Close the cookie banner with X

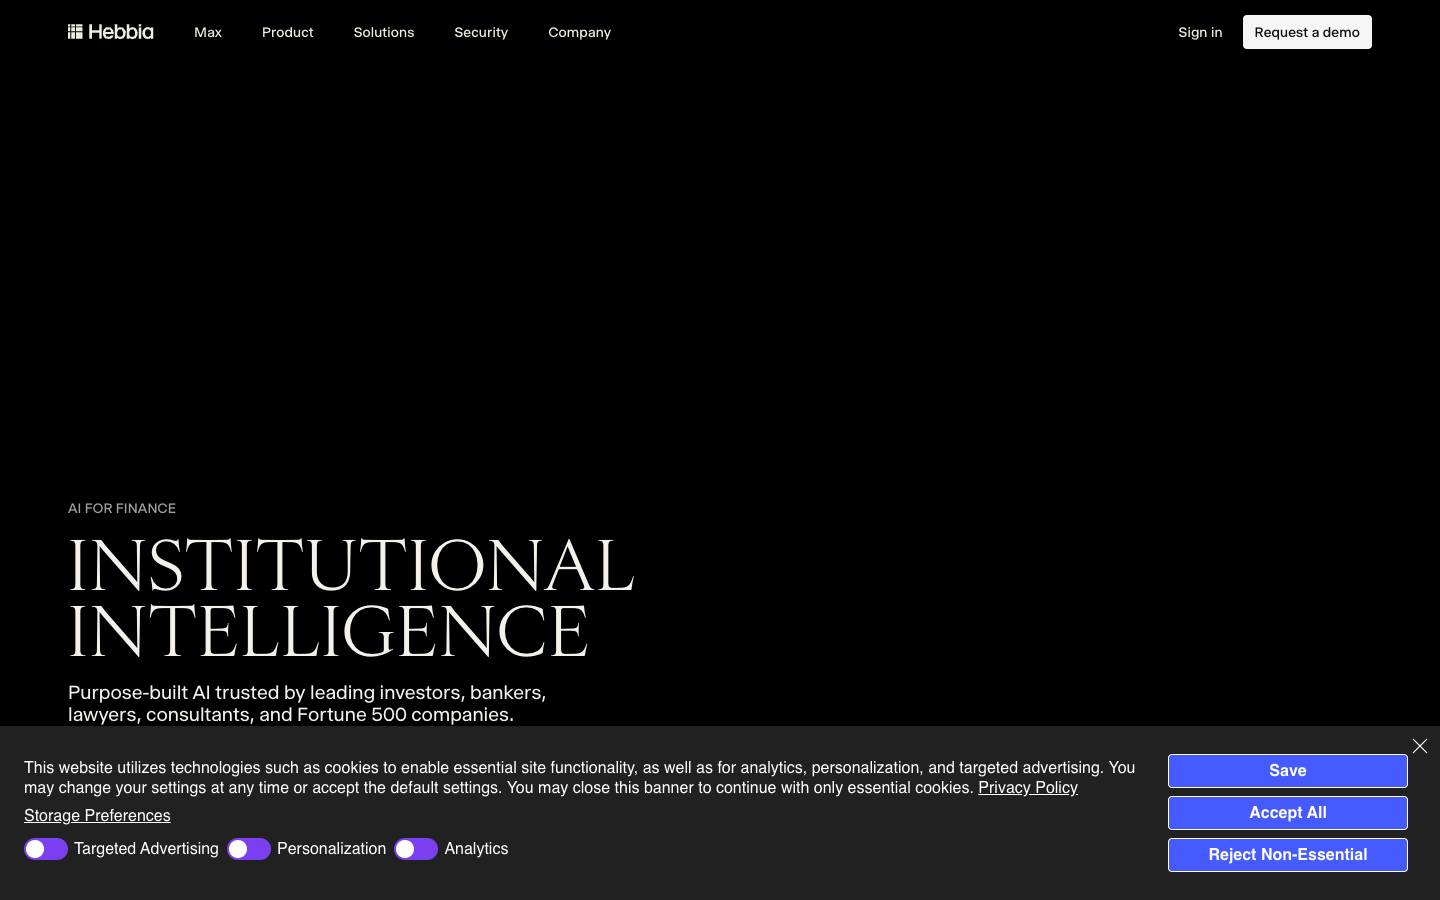[x=1420, y=746]
